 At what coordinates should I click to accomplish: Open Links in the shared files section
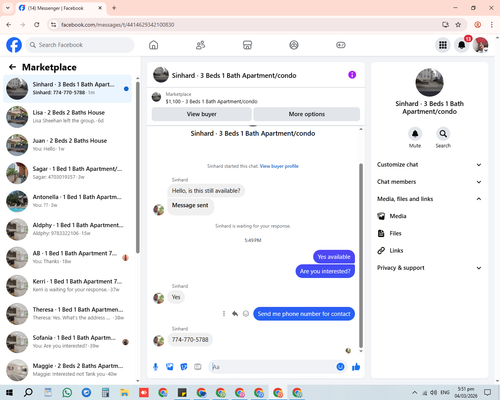(x=429, y=250)
